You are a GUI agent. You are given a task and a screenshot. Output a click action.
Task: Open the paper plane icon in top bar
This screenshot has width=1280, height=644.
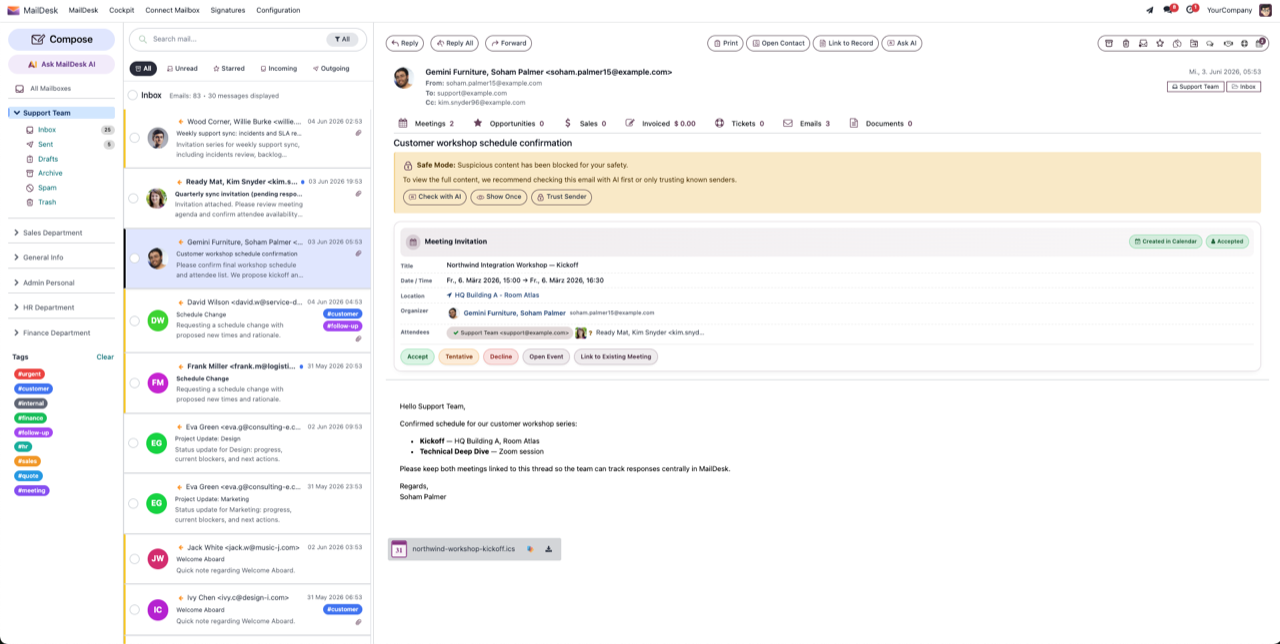coord(1149,10)
